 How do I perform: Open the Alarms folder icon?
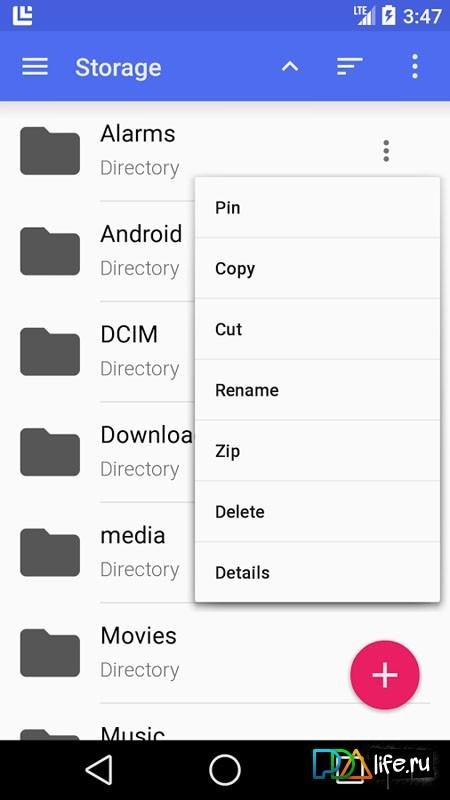50,151
